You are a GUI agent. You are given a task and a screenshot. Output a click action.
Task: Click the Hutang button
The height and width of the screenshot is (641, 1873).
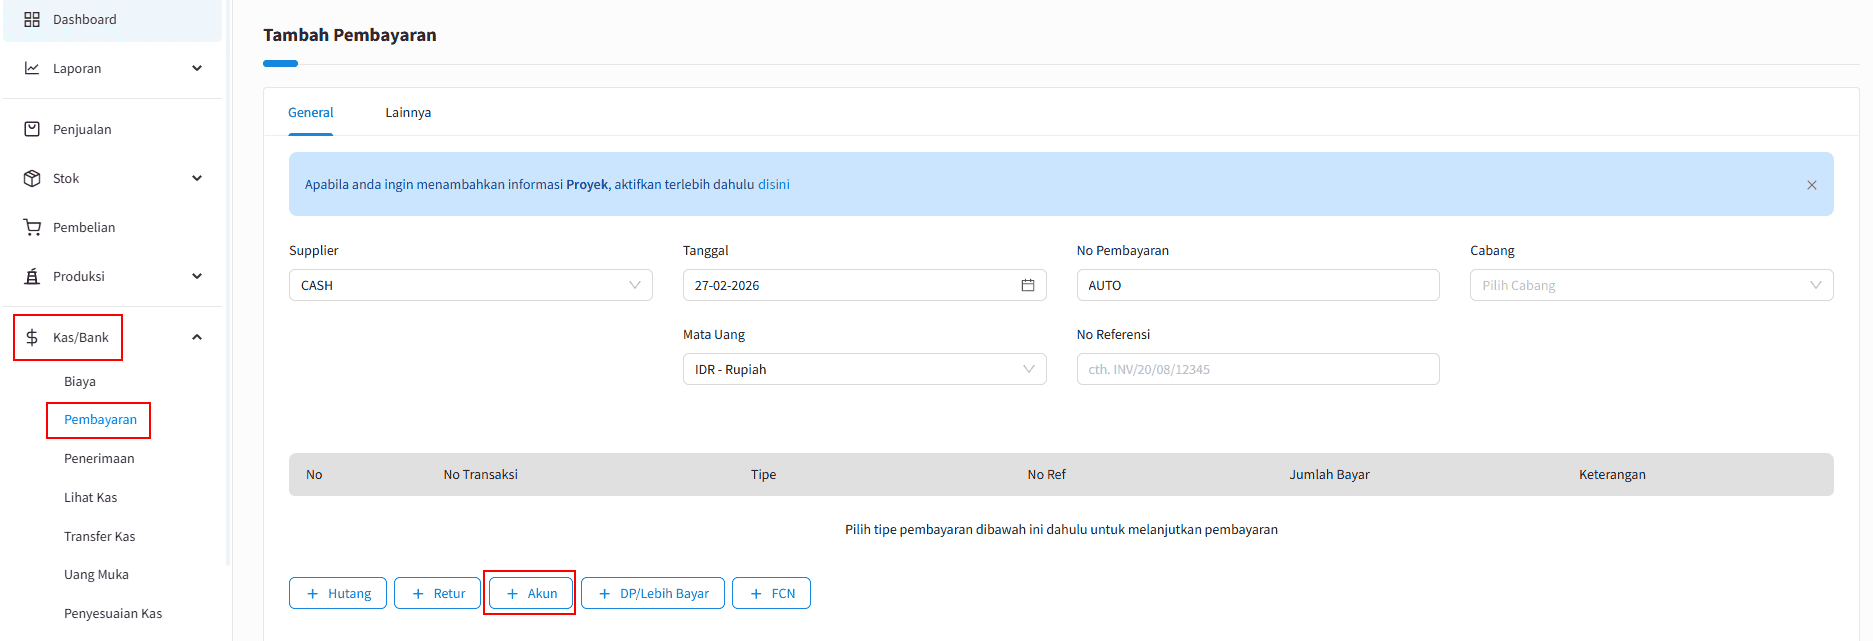(x=338, y=593)
